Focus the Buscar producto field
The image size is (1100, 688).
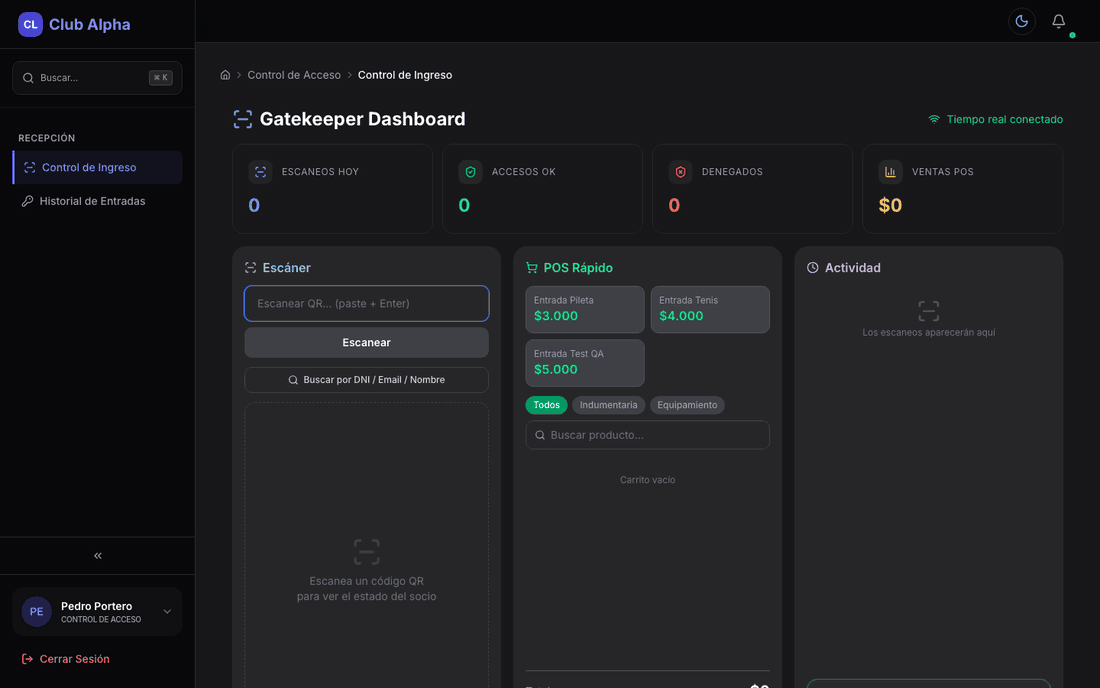click(x=647, y=435)
